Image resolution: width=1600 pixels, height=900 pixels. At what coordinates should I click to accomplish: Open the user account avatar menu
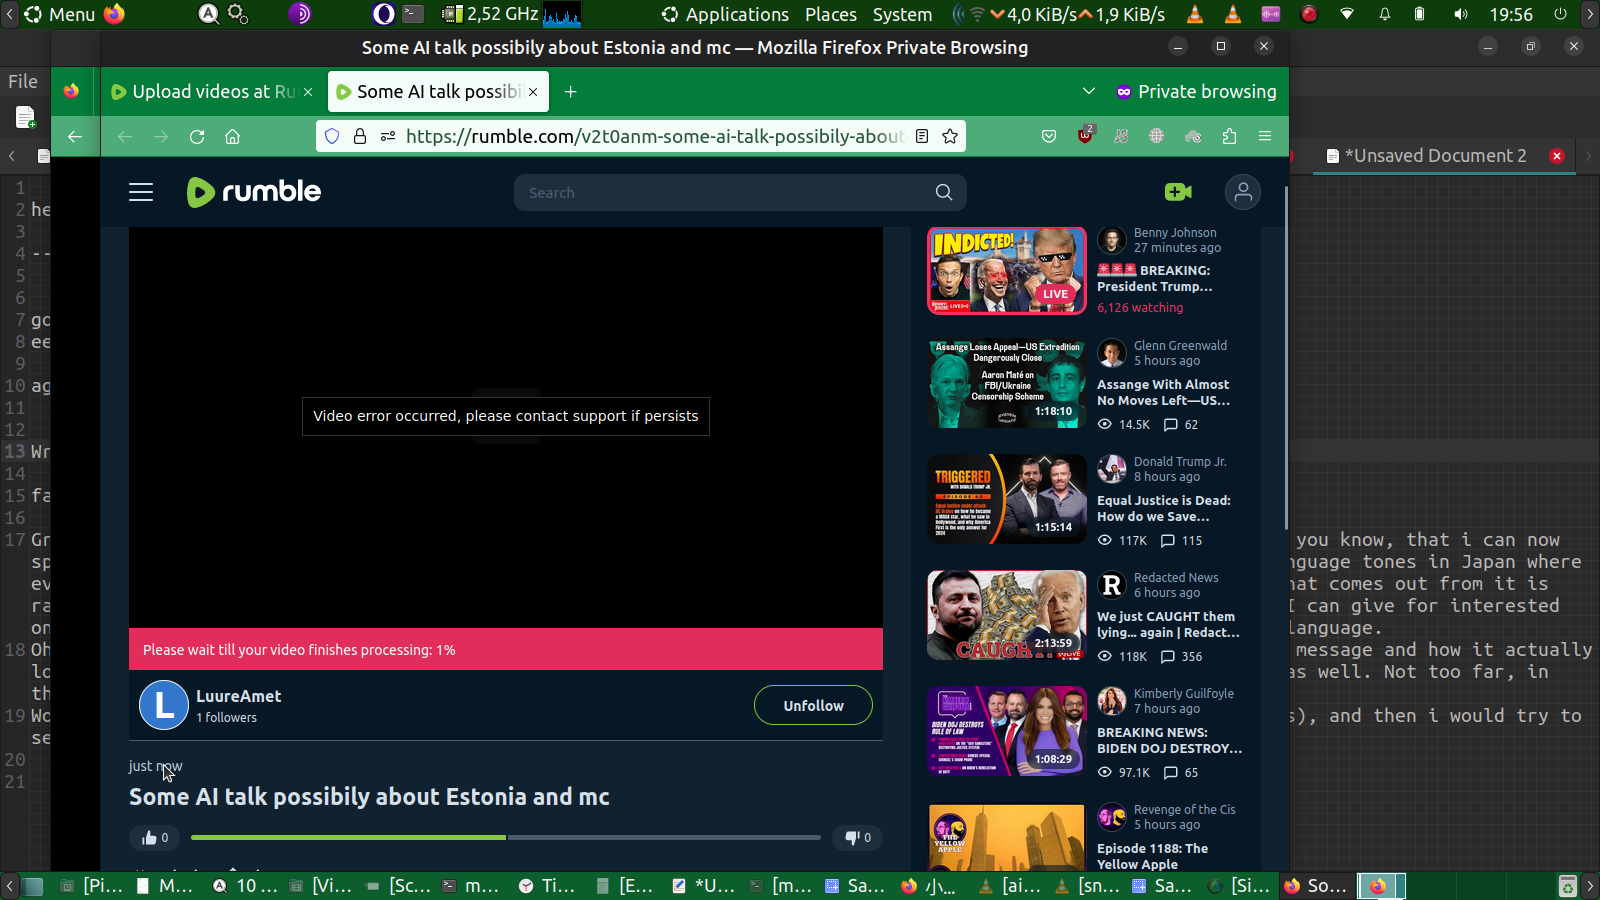(x=1243, y=192)
